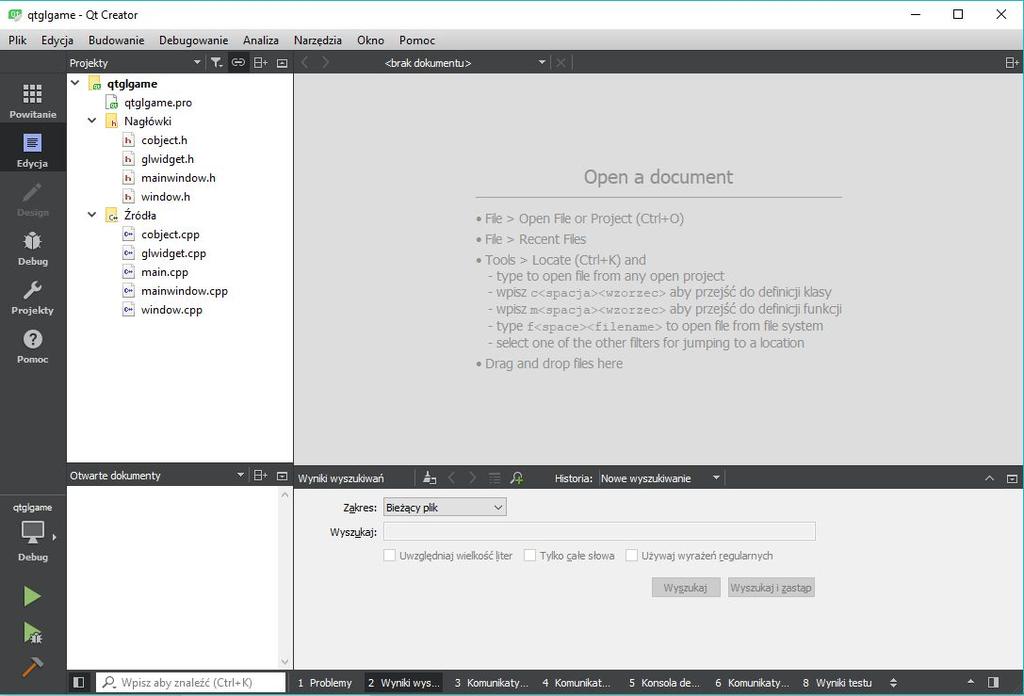Screen dimensions: 1024x696
Task: Open the Pomoc menu in menu bar
Action: coord(417,40)
